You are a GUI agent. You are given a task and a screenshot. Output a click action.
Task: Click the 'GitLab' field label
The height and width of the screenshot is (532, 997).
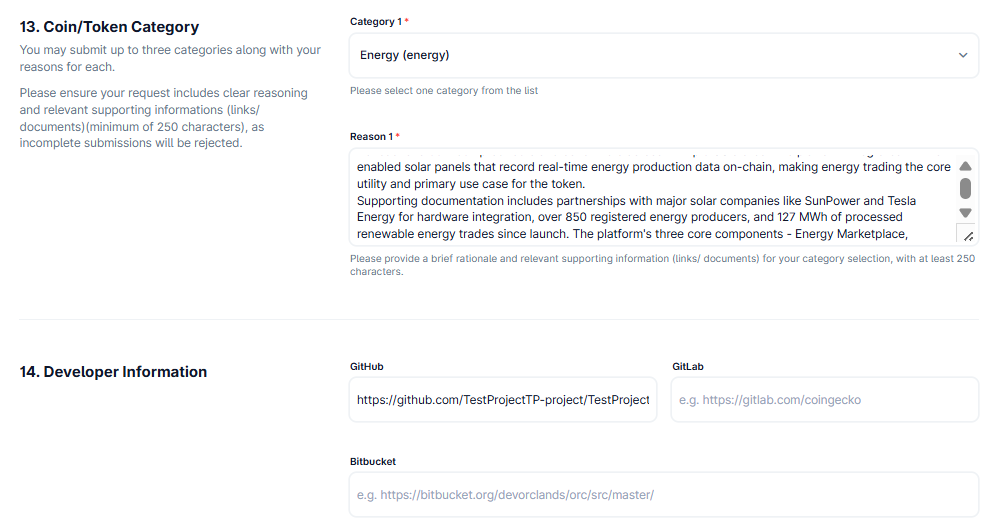tap(688, 367)
